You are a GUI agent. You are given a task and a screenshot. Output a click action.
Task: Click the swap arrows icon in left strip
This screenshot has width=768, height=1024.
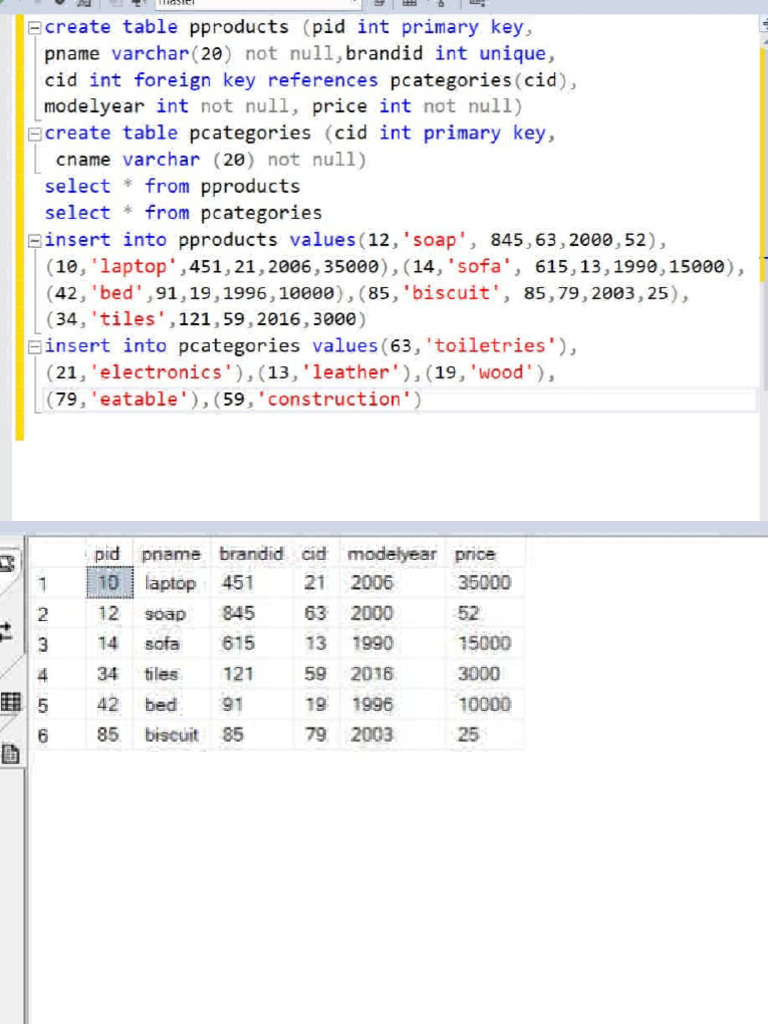coord(7,631)
